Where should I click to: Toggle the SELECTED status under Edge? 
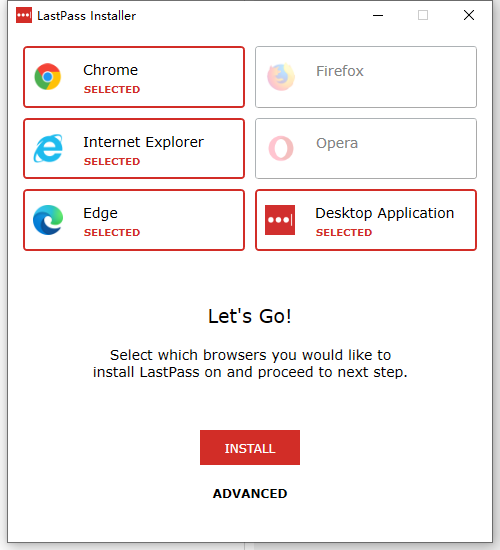coord(112,232)
